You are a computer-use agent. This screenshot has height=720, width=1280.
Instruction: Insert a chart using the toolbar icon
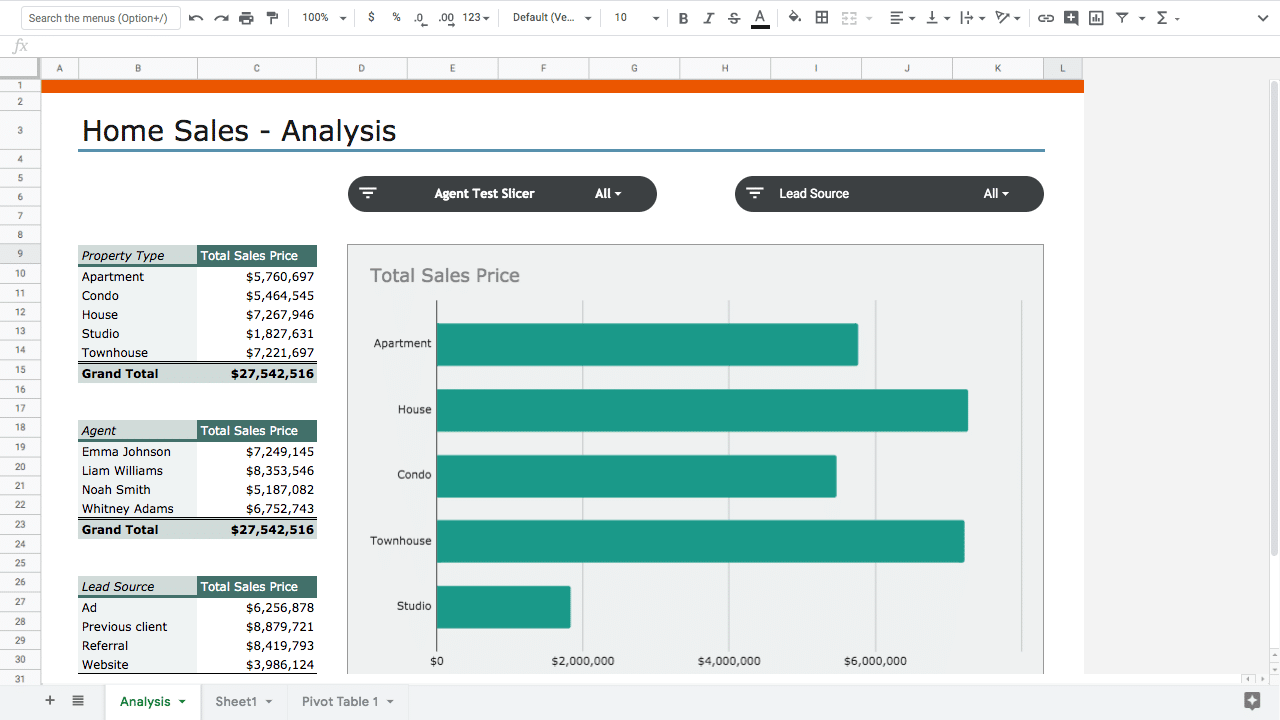click(1094, 17)
